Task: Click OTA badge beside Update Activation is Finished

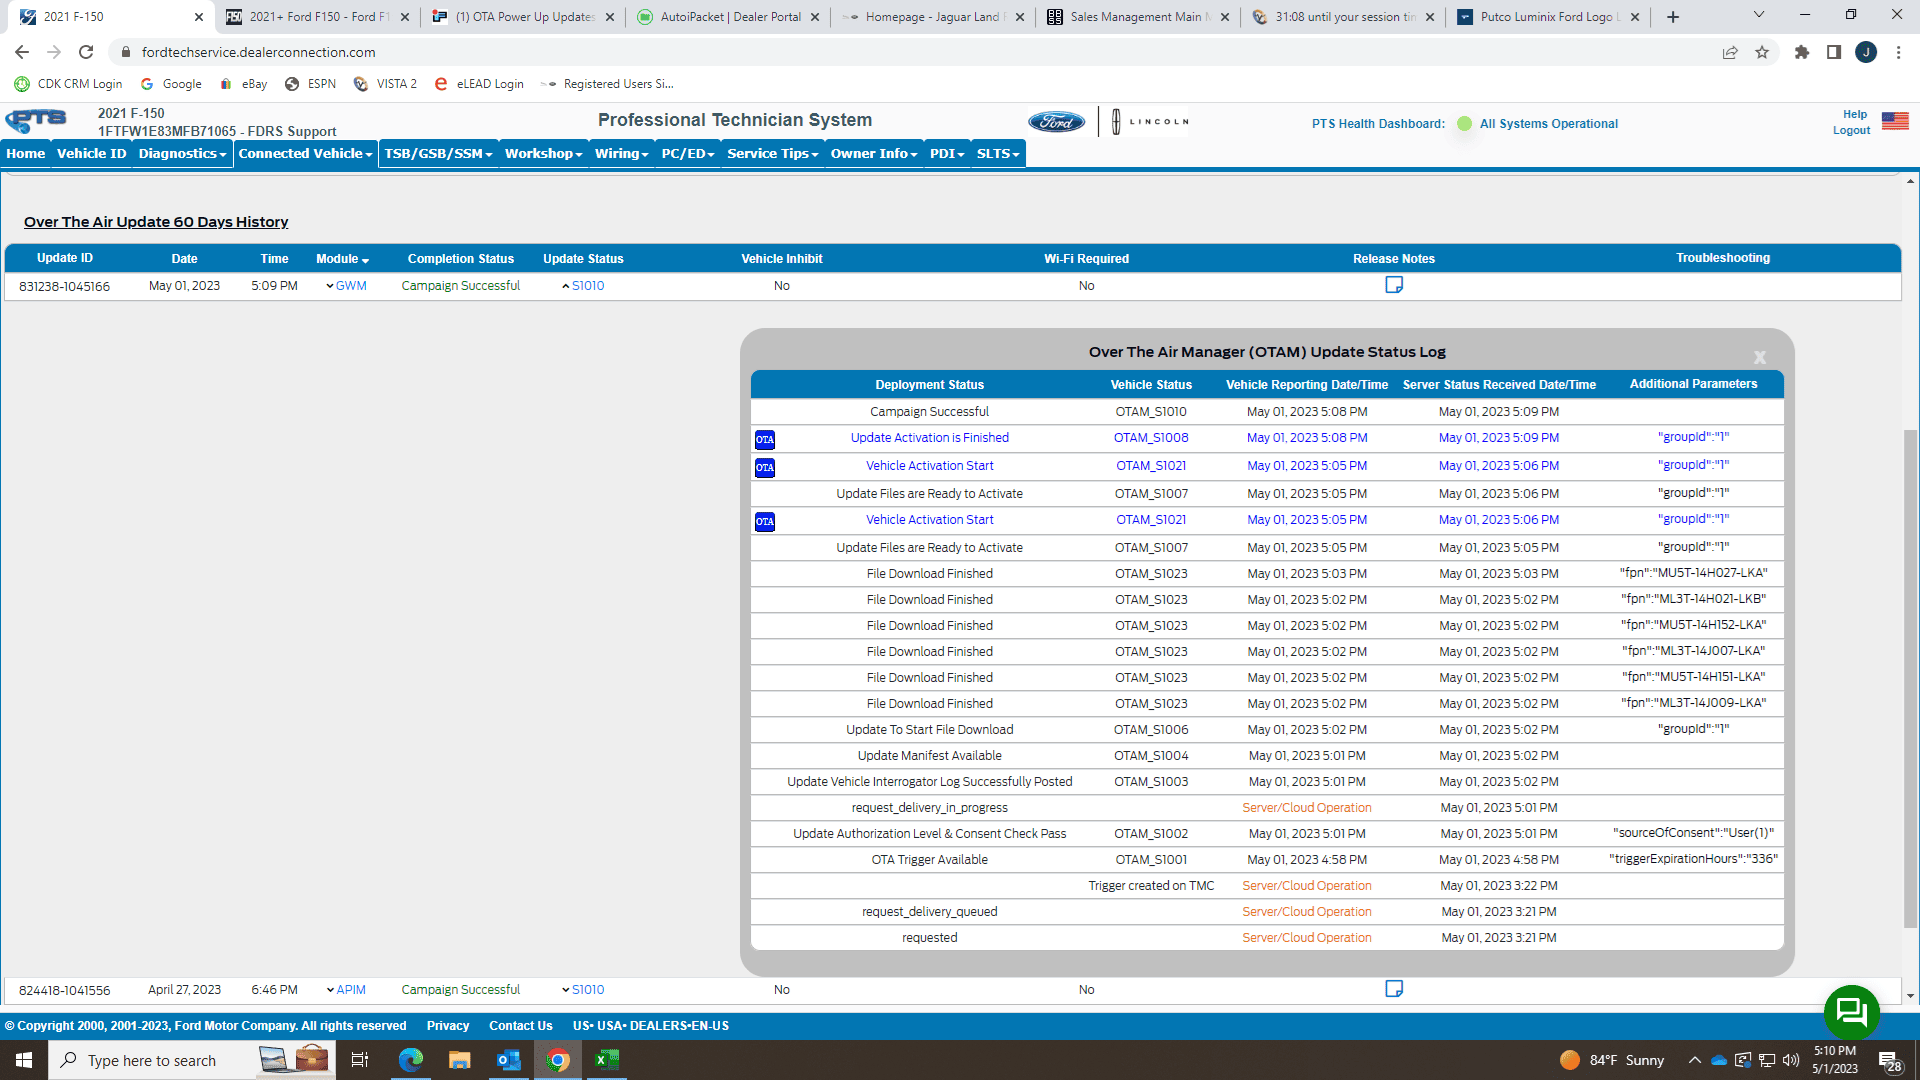Action: coord(764,439)
